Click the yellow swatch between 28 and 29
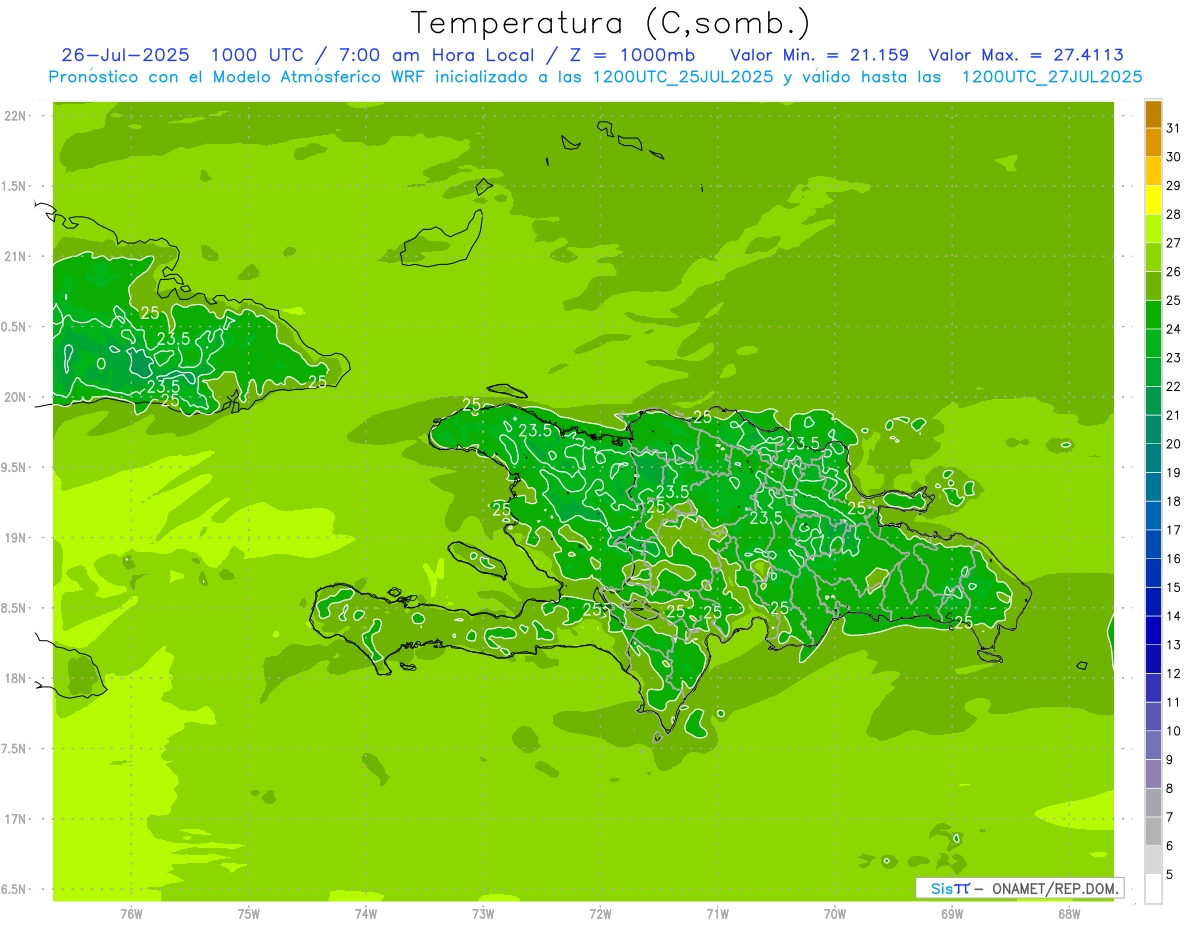The height and width of the screenshot is (927, 1200). (x=1153, y=200)
